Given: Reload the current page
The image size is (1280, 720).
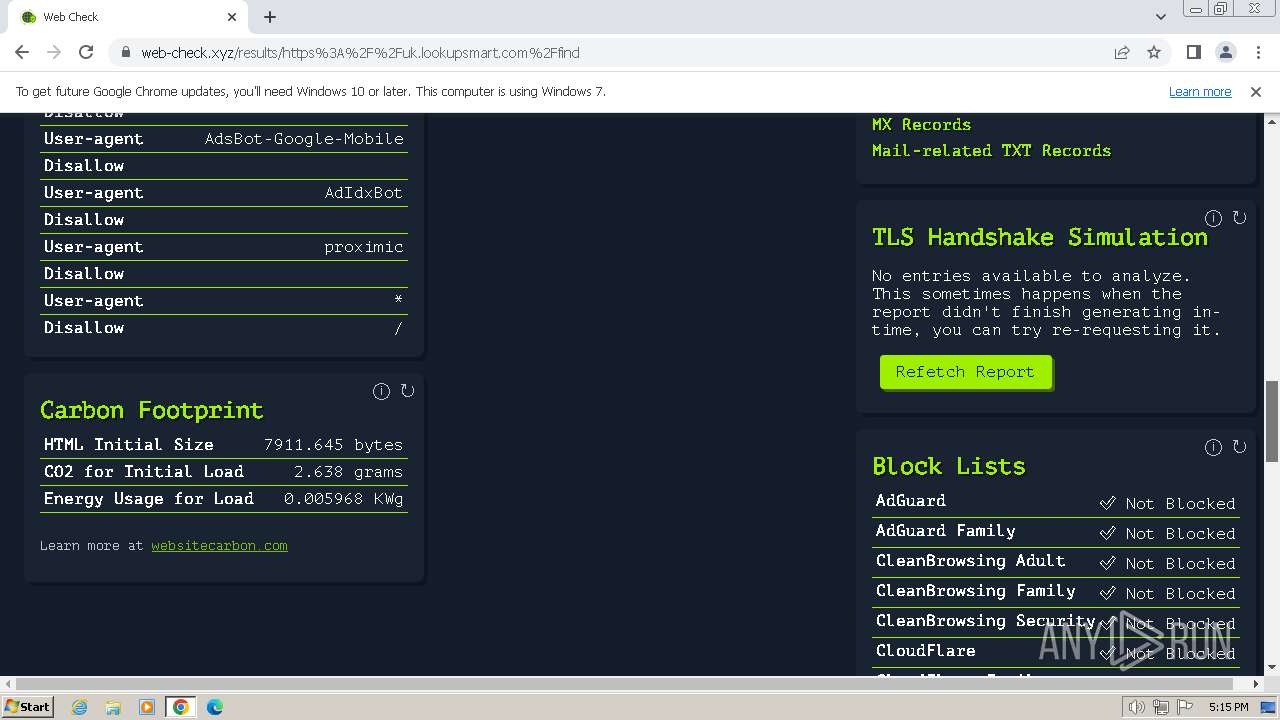Looking at the screenshot, I should (86, 52).
